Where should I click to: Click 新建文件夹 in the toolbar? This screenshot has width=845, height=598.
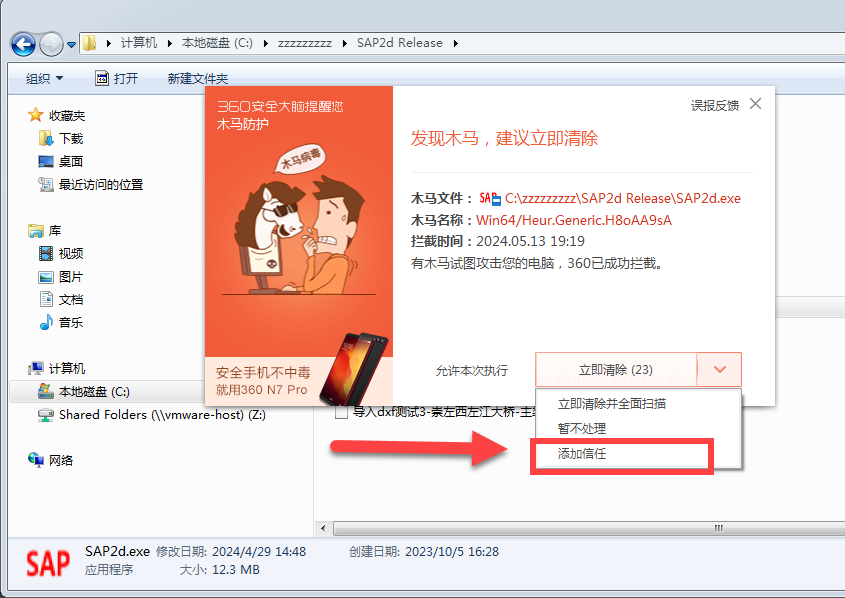coord(198,79)
